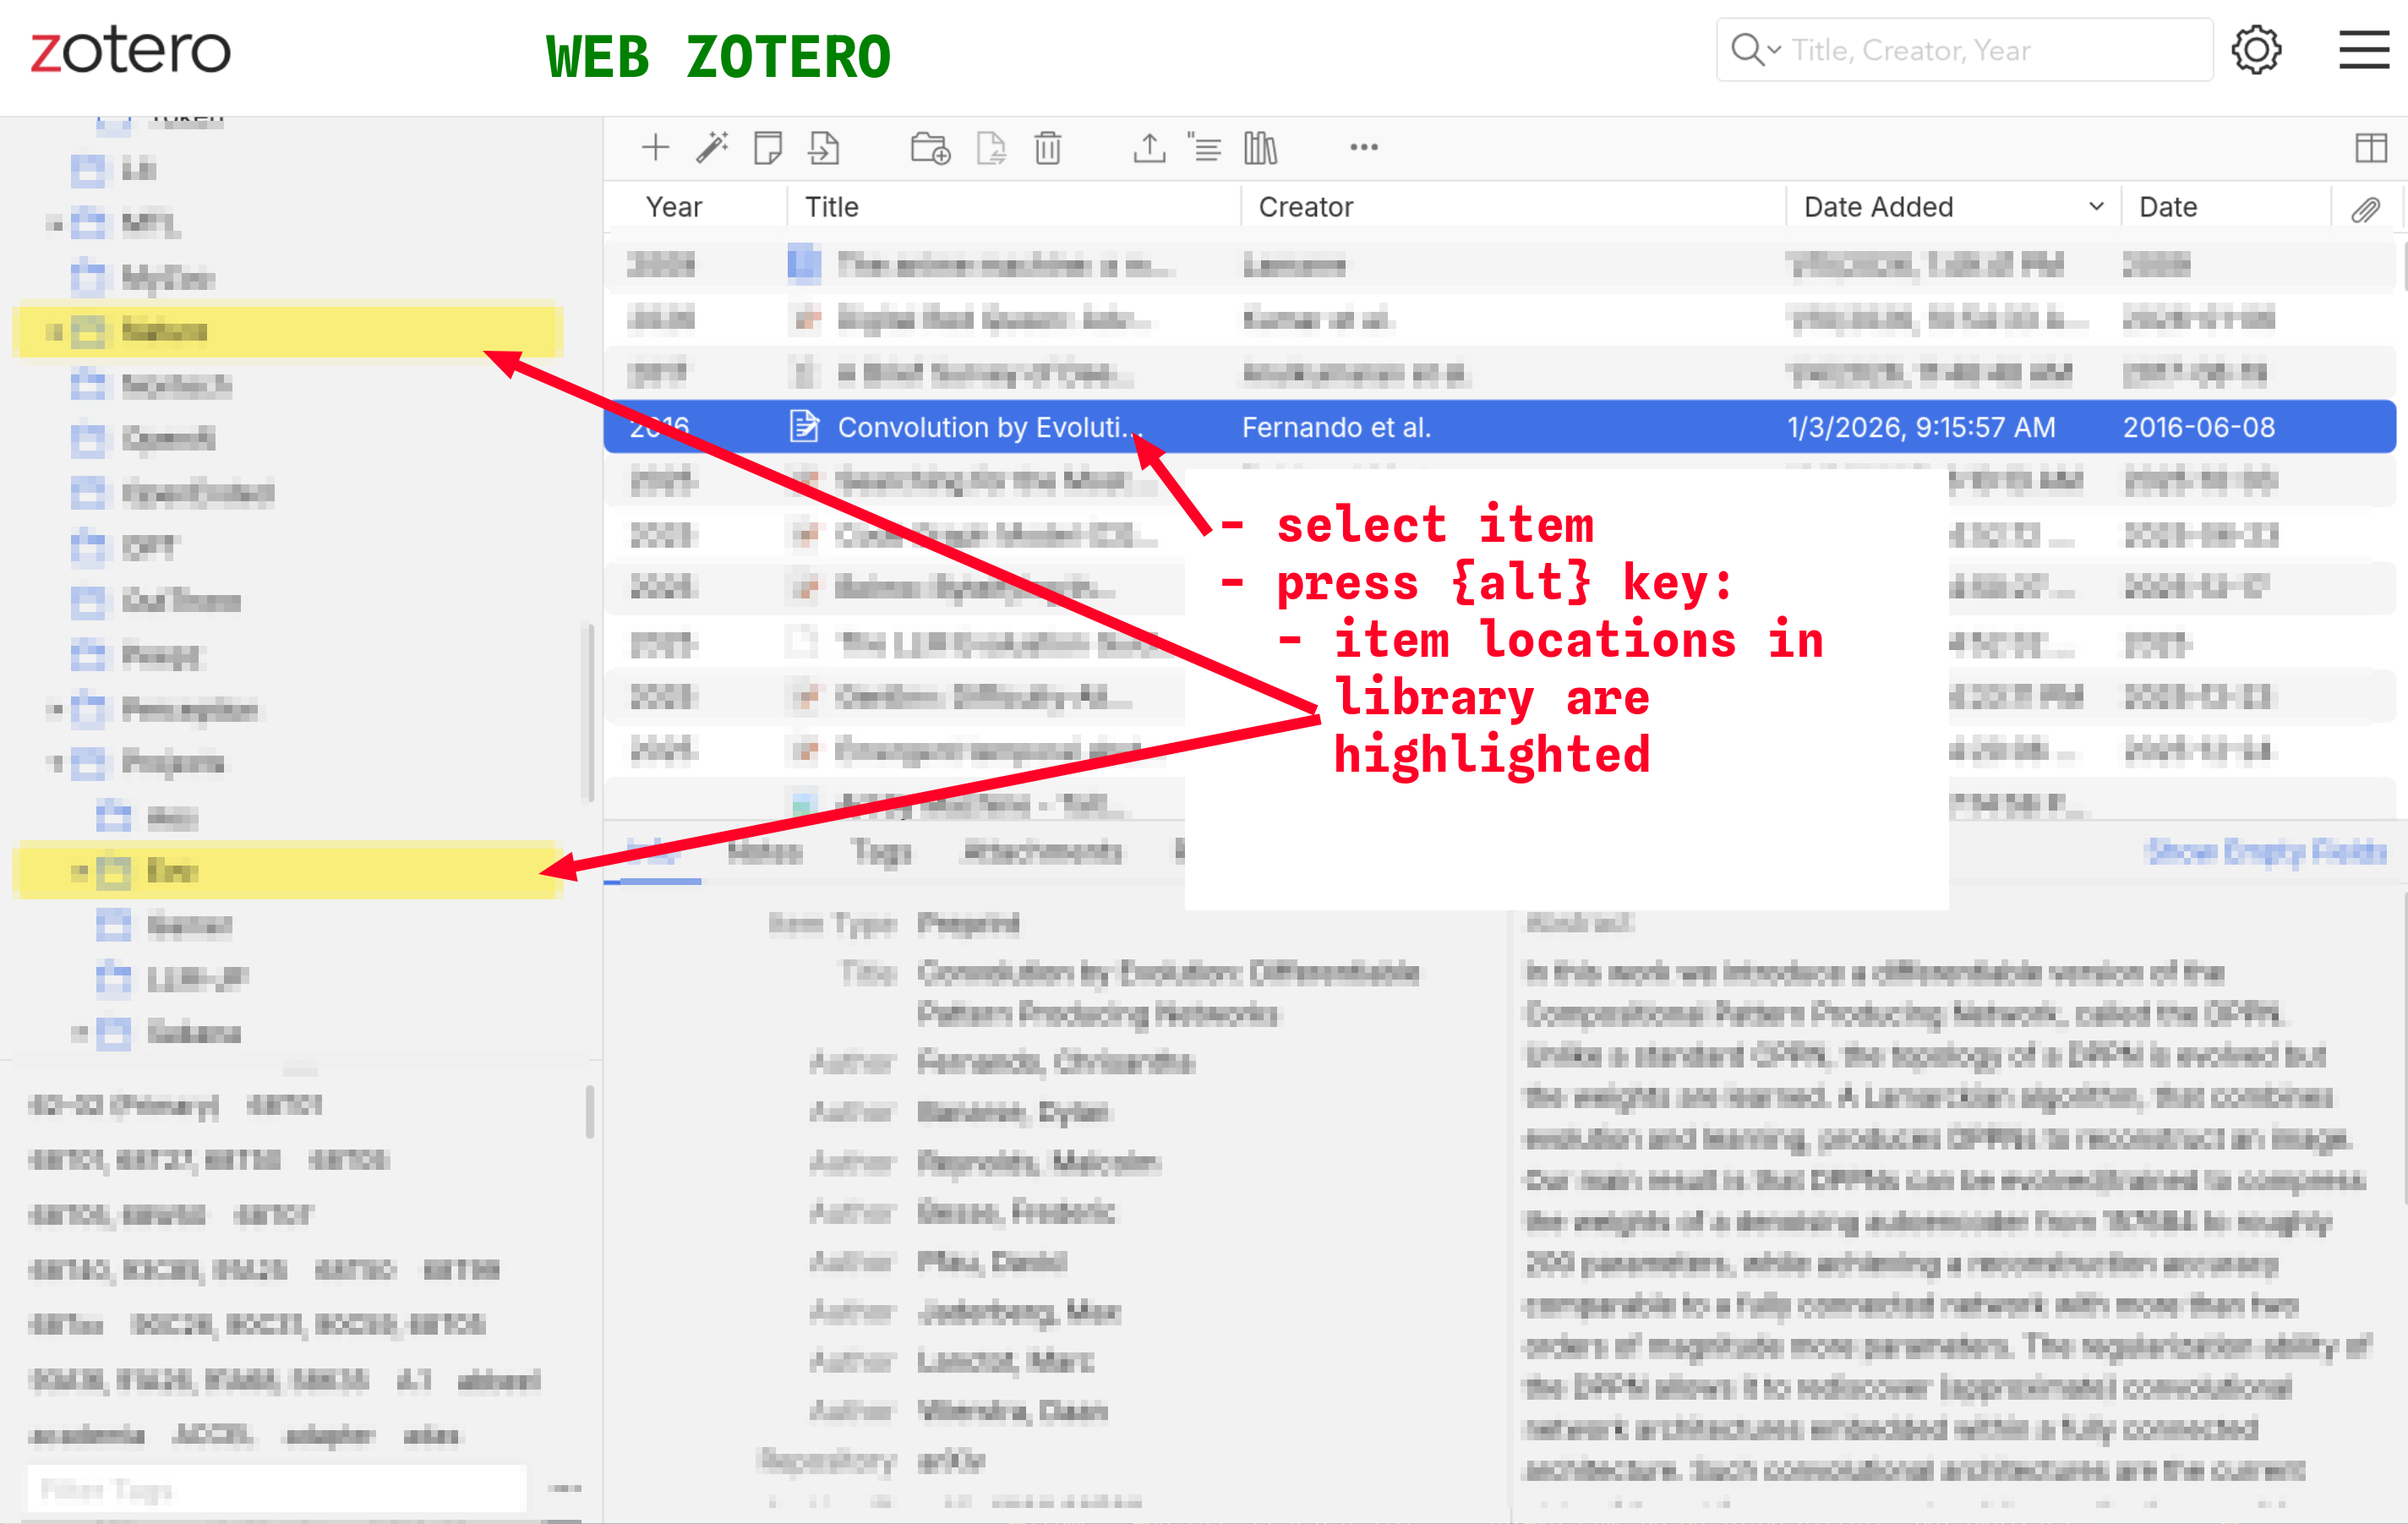Sort items by Creator column header
The image size is (2408, 1524).
1305,207
